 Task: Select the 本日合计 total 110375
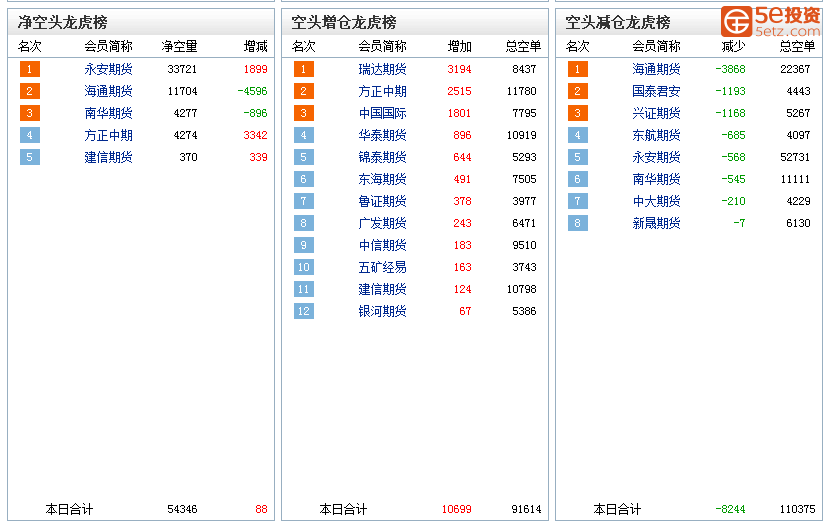pos(797,509)
